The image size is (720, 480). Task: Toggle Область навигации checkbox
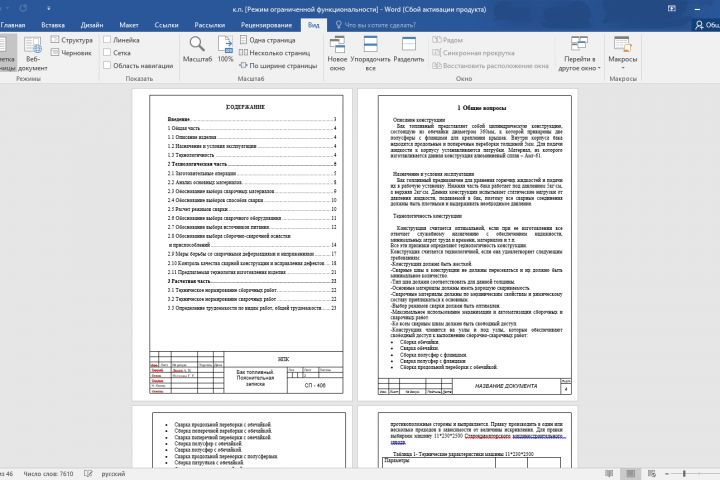107,65
